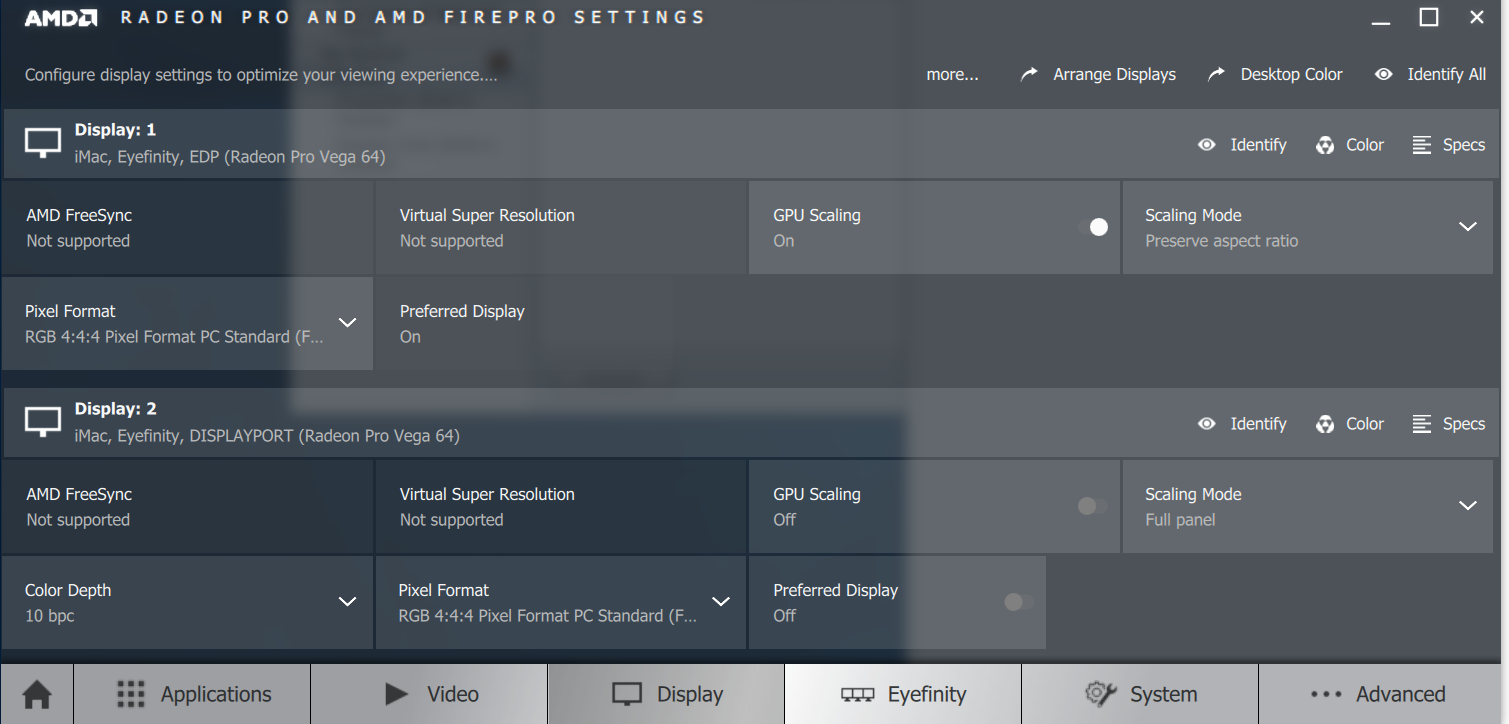Click 'Preserve aspect ratio' value text
Screen dimensions: 1509x724
(1221, 241)
